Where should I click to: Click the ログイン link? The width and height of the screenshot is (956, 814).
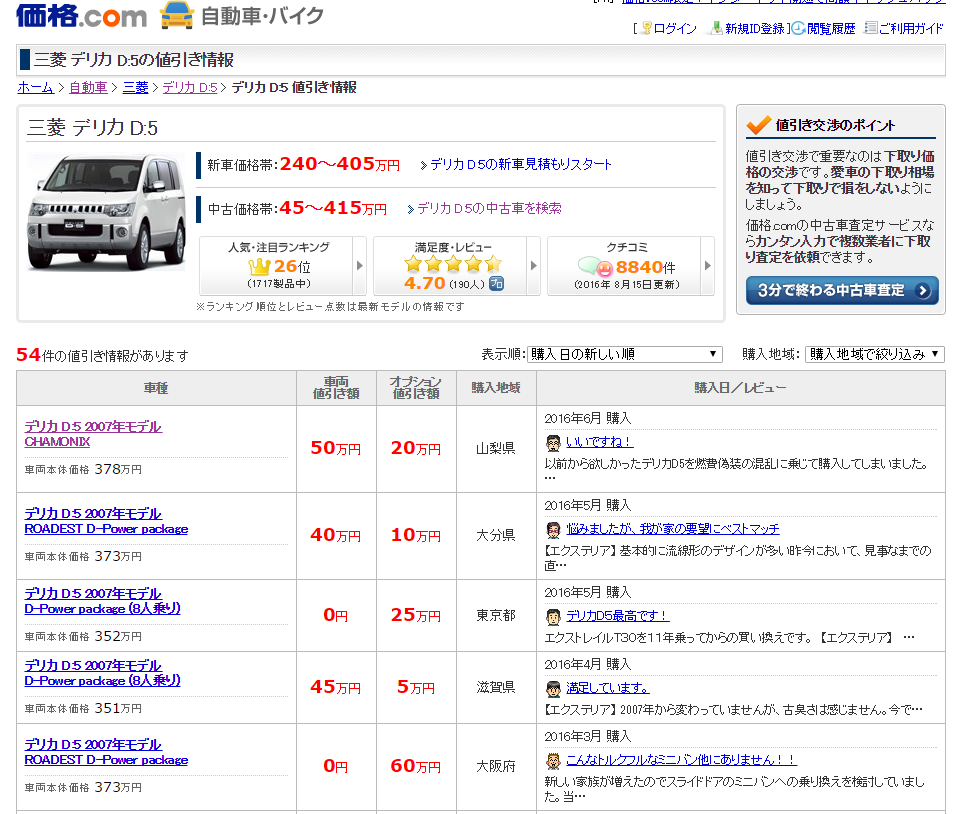point(675,29)
